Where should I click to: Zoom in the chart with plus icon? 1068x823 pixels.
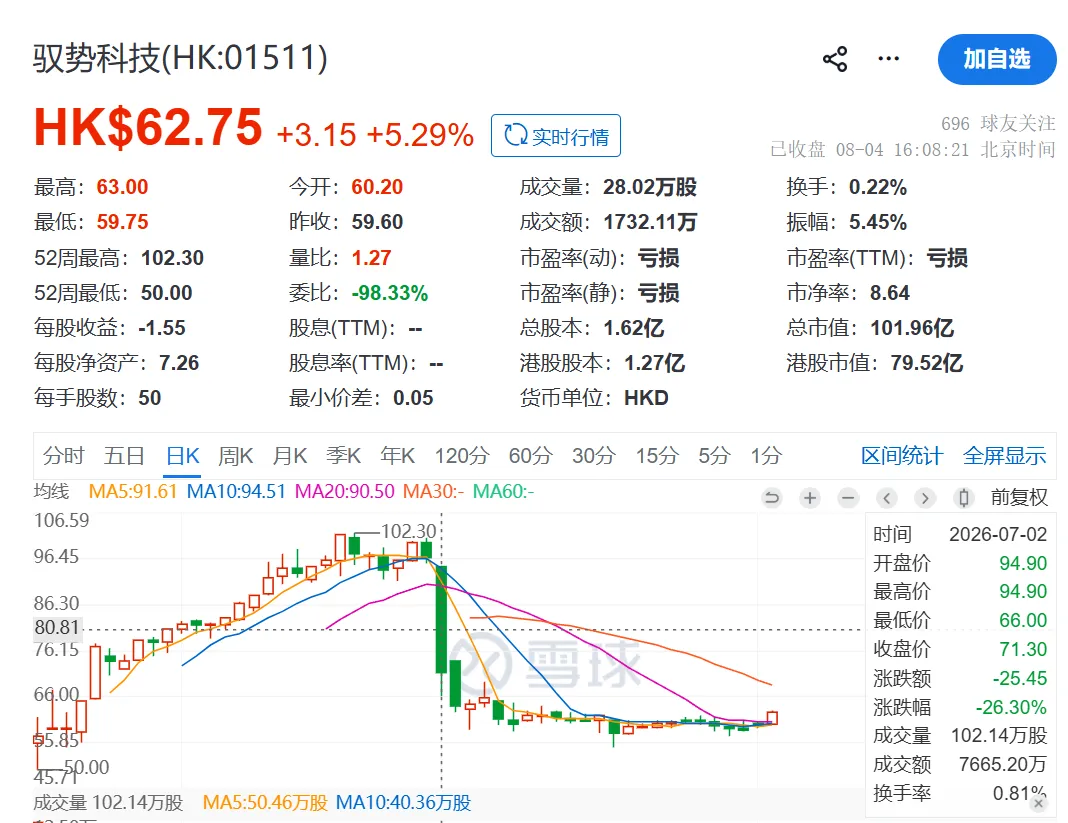click(810, 498)
